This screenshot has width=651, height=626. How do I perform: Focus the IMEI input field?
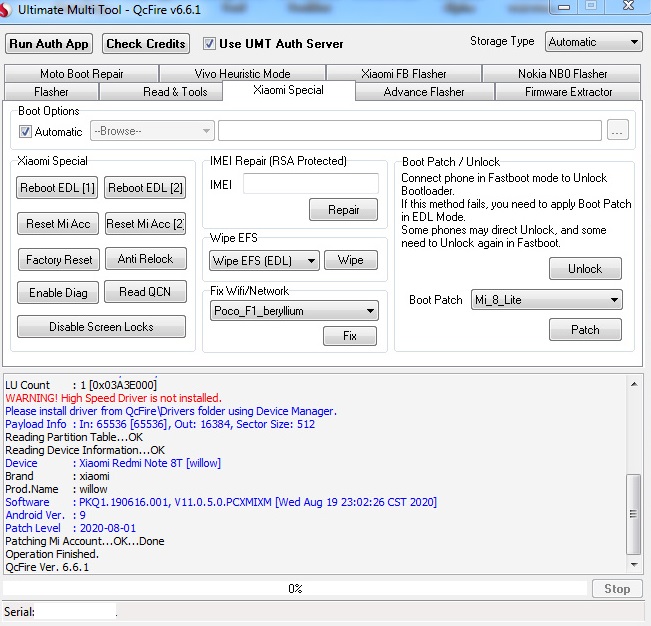311,183
